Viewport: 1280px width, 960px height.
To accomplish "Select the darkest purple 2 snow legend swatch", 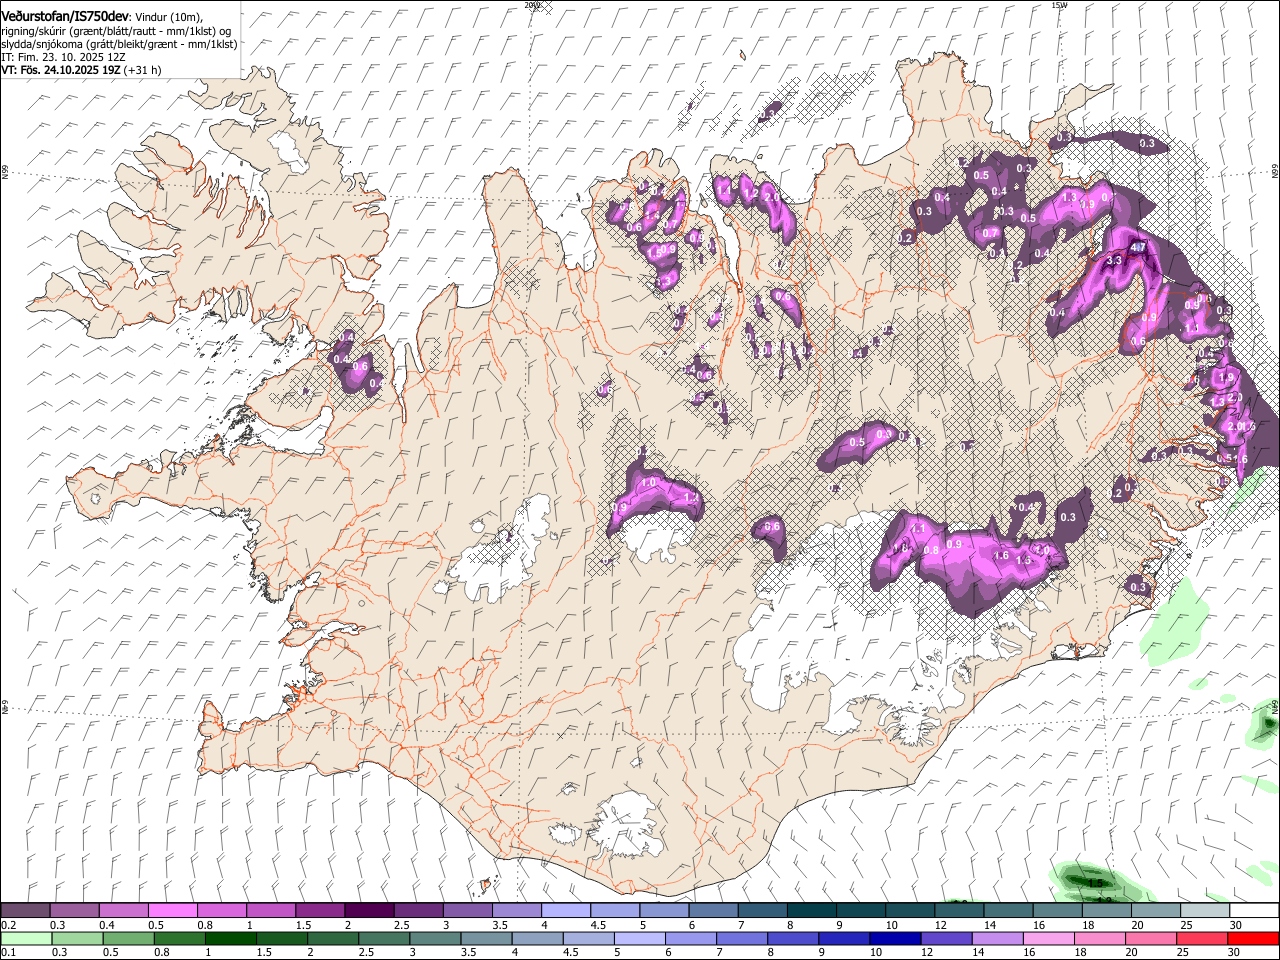I will (x=369, y=911).
